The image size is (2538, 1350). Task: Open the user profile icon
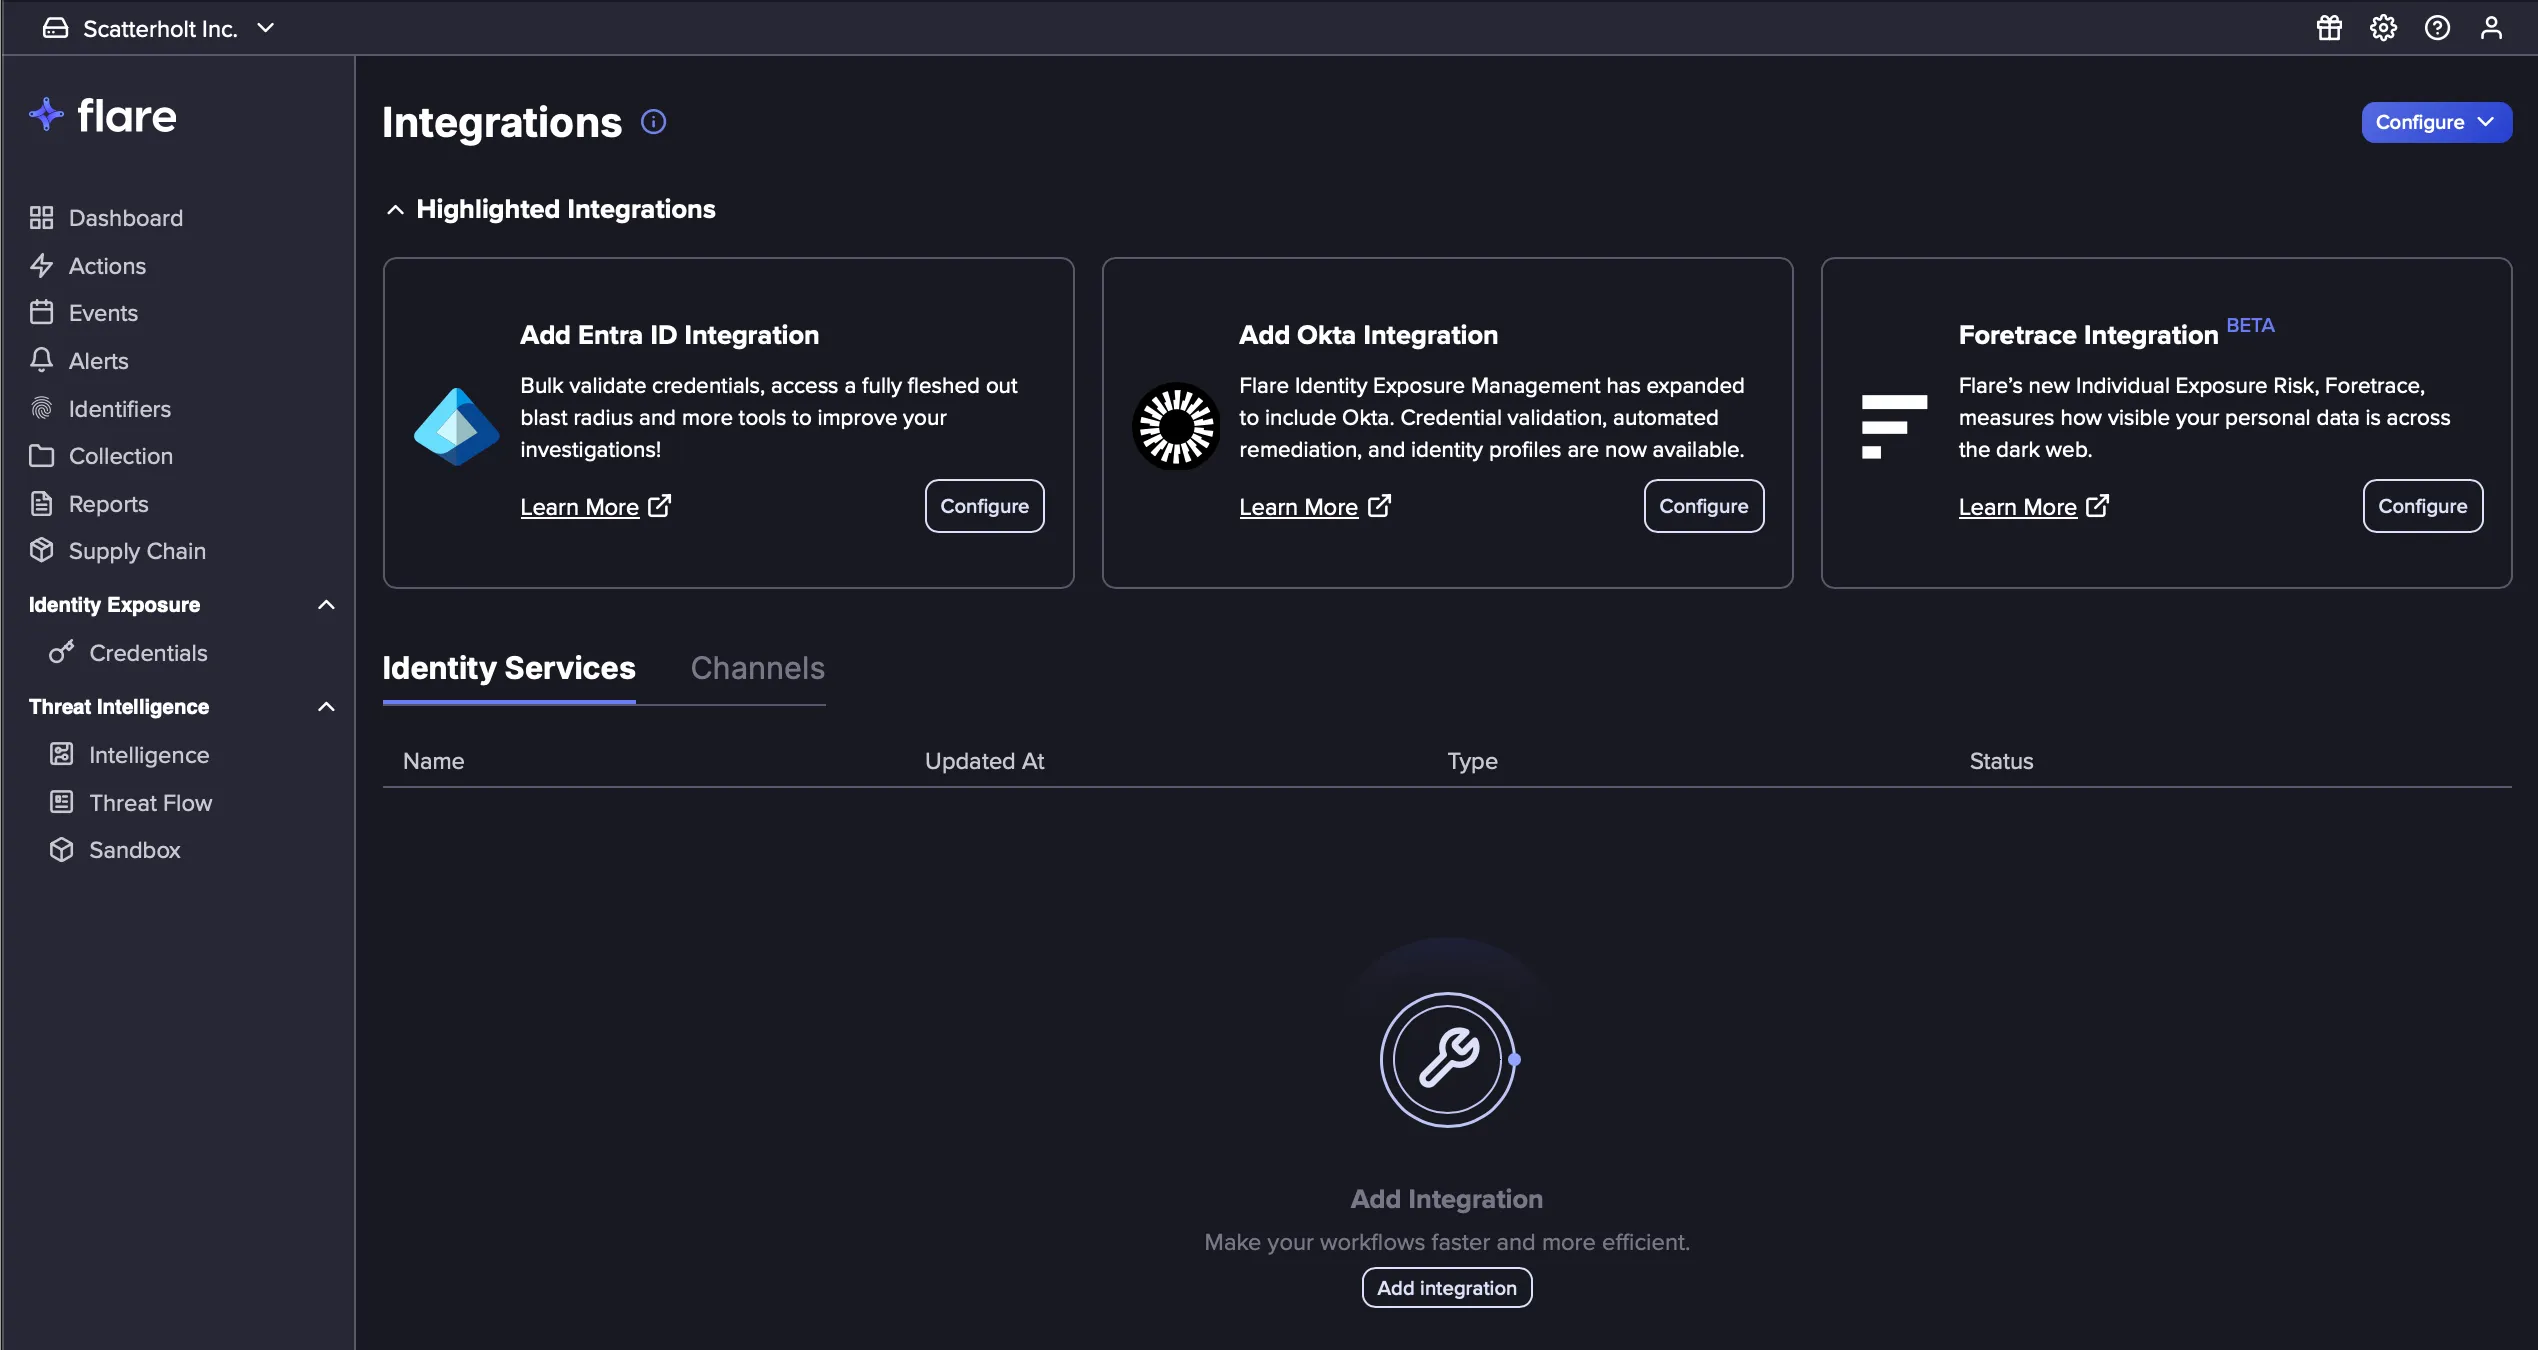[2491, 28]
